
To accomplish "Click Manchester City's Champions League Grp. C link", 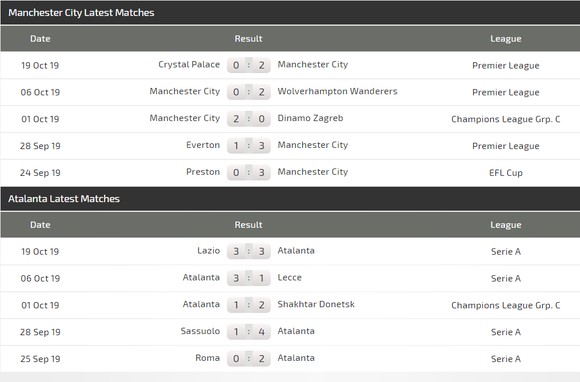I will 506,119.
